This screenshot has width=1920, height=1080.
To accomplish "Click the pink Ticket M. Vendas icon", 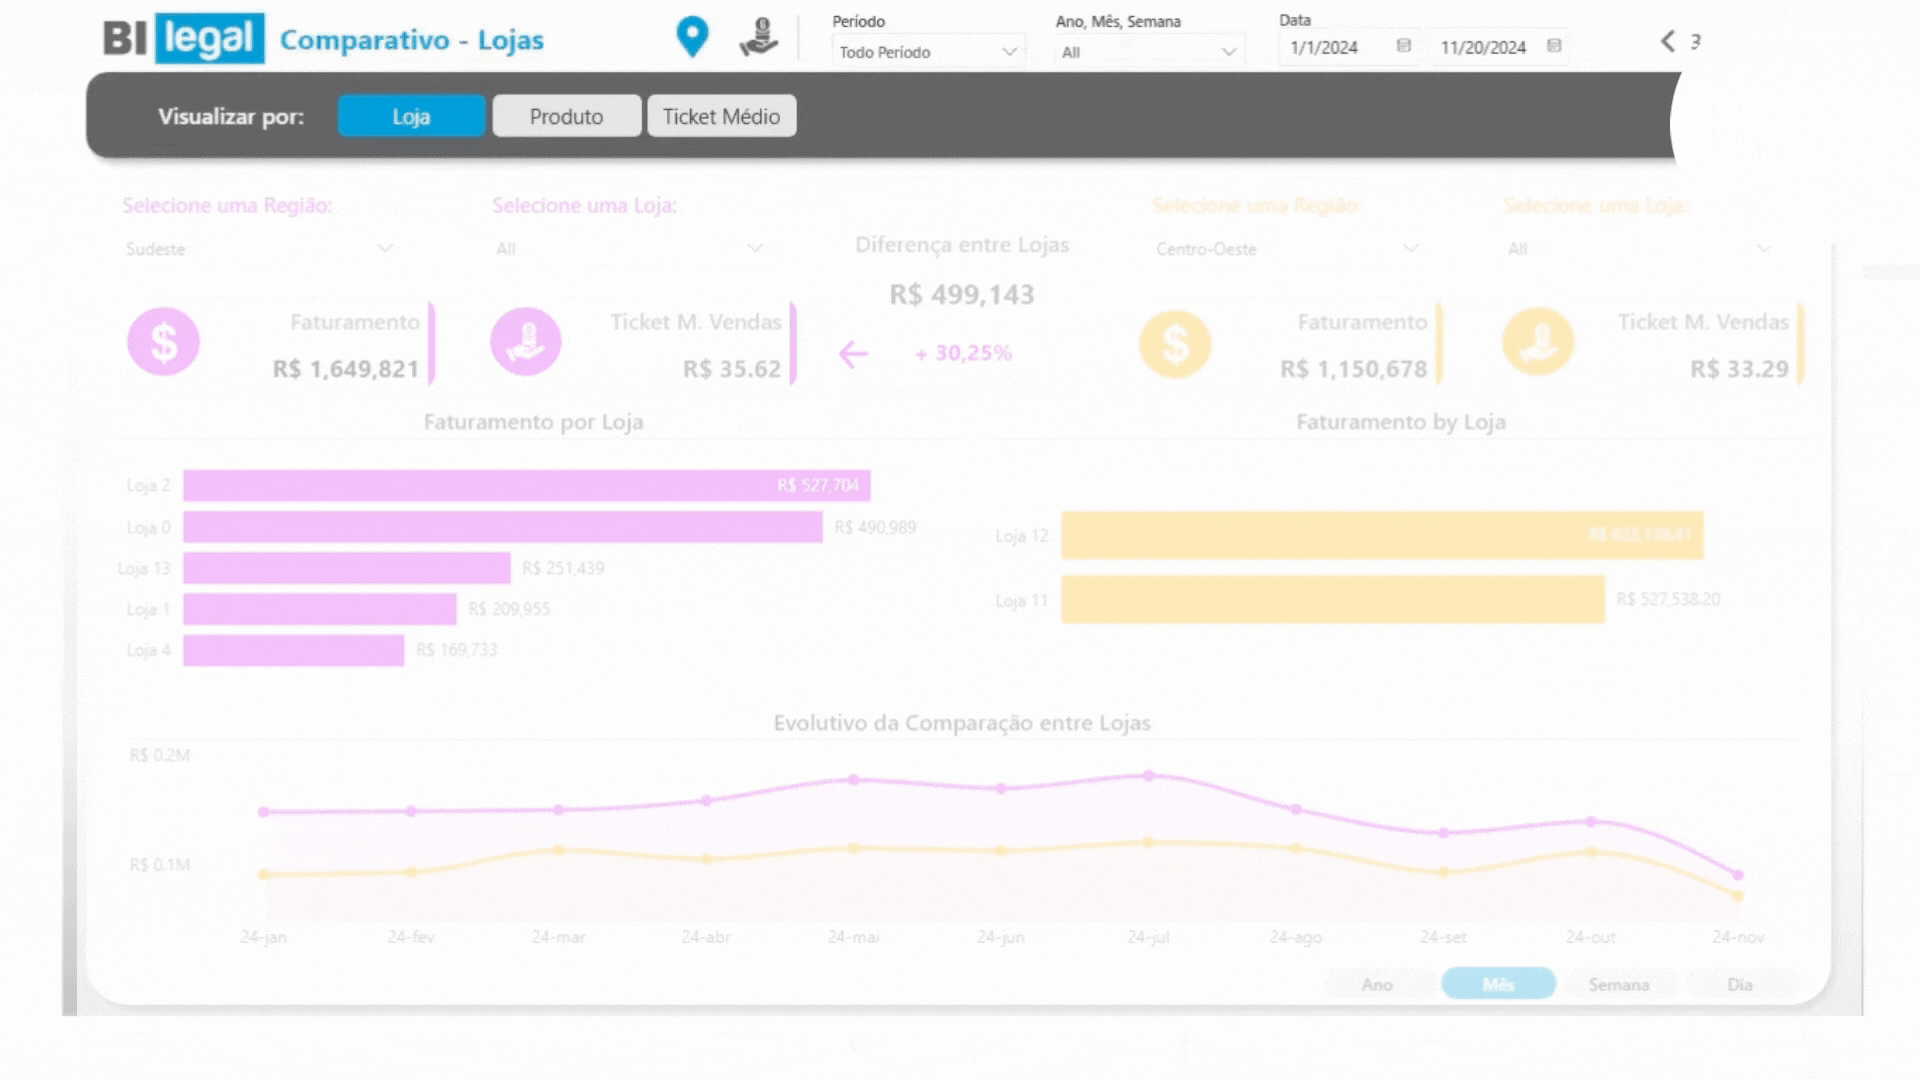I will (x=525, y=342).
